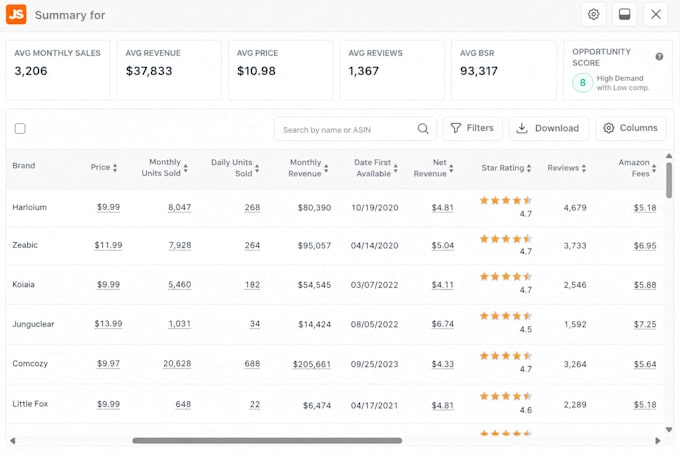Image resolution: width=680 pixels, height=453 pixels.
Task: Sort by Amazon Fees arrows
Action: [654, 168]
